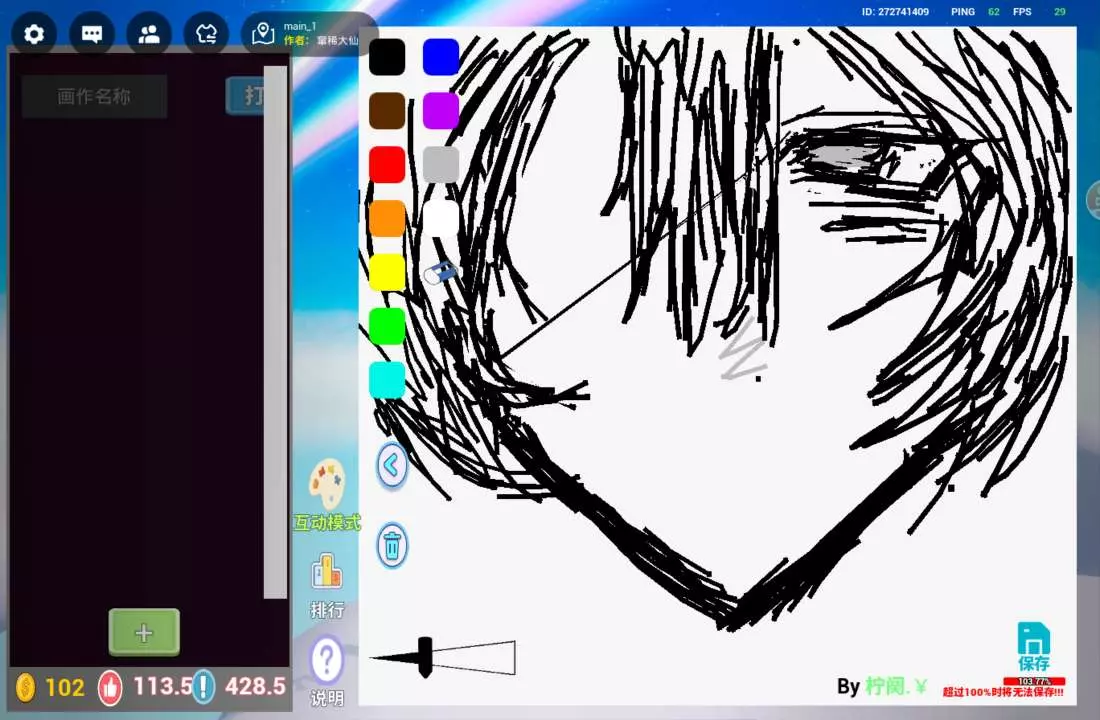This screenshot has height=720, width=1100.
Task: Click the trash can to clear canvas
Action: coord(392,546)
